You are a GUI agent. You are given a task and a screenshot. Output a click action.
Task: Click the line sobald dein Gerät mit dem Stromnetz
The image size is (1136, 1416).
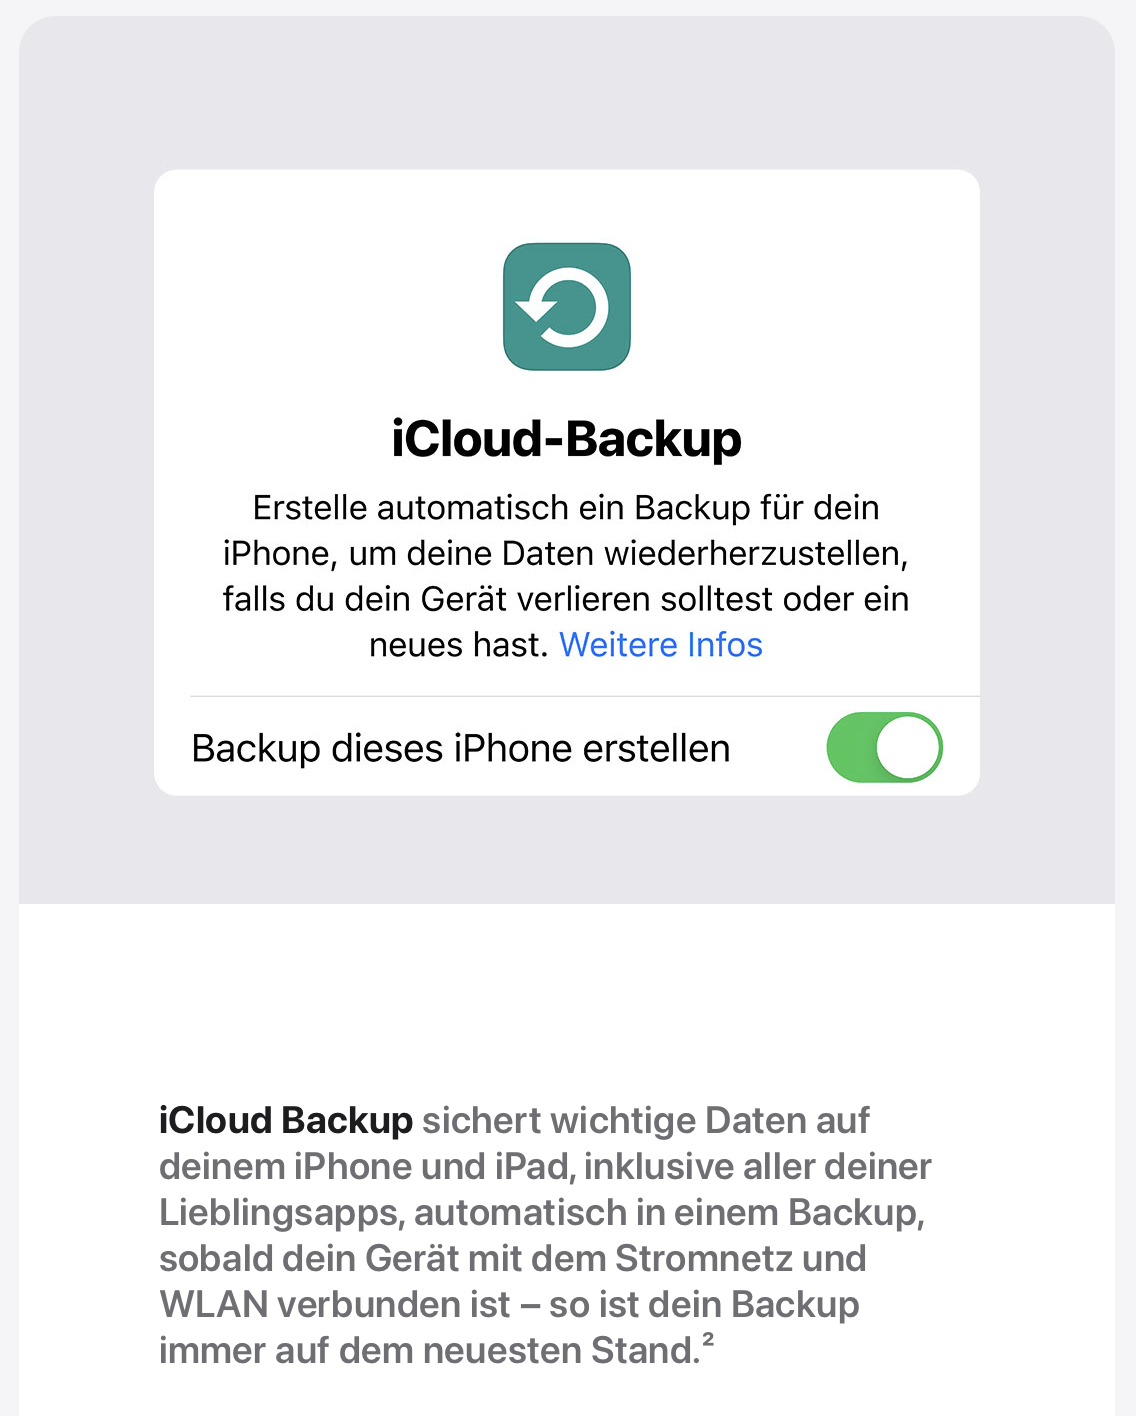point(512,1259)
